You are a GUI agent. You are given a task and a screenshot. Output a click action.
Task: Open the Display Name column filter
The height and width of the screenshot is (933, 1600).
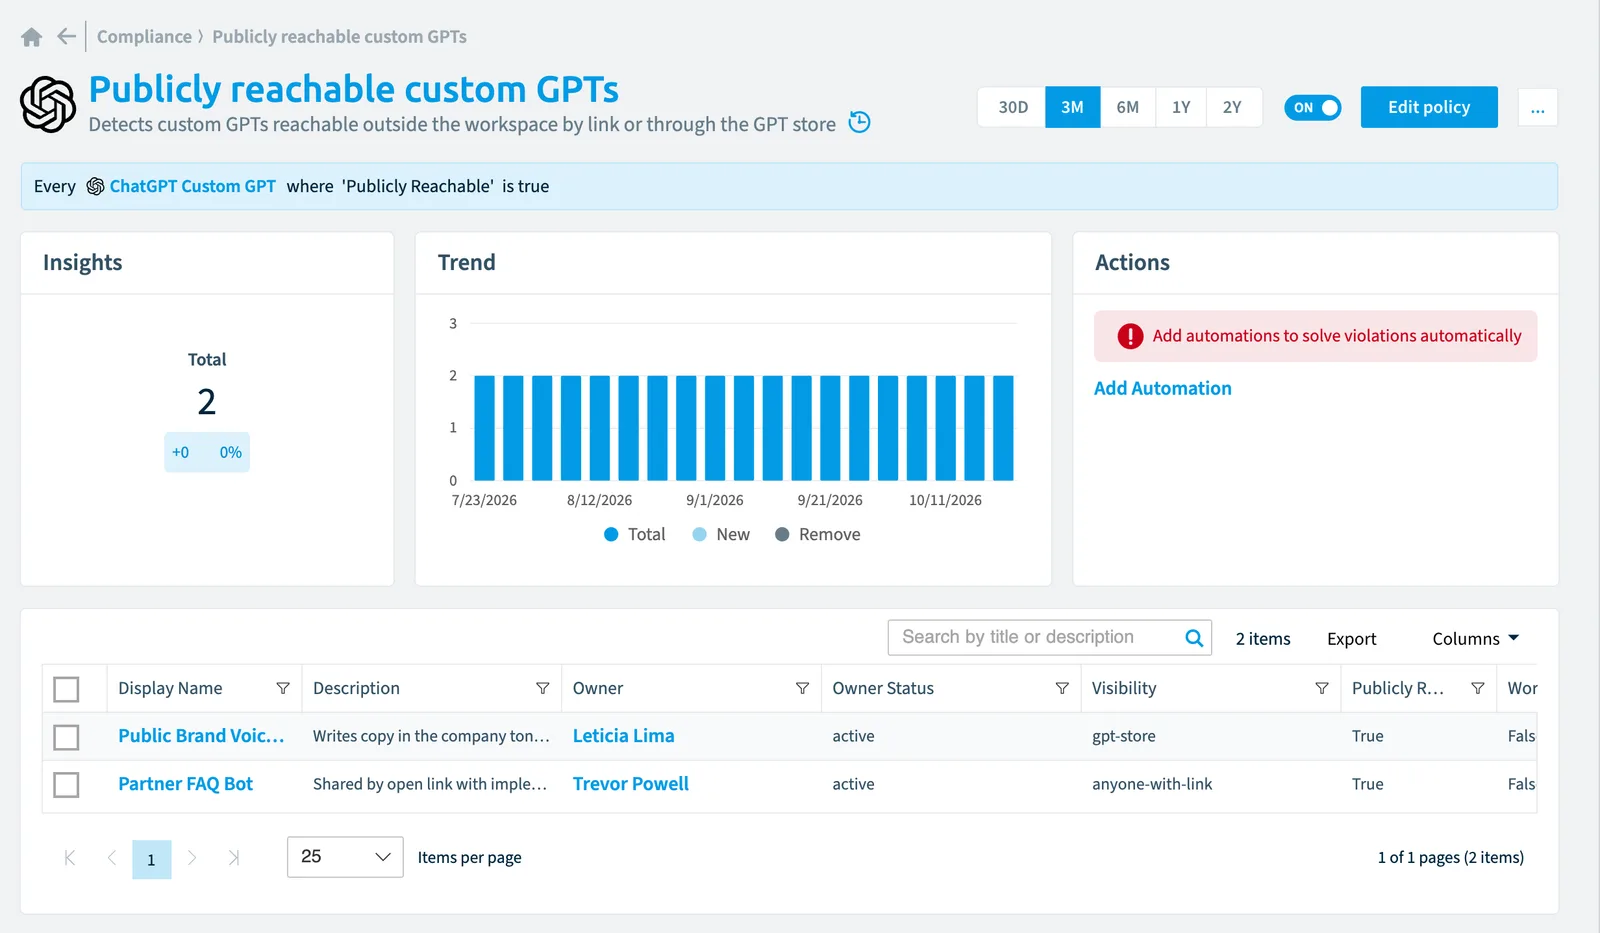(283, 688)
